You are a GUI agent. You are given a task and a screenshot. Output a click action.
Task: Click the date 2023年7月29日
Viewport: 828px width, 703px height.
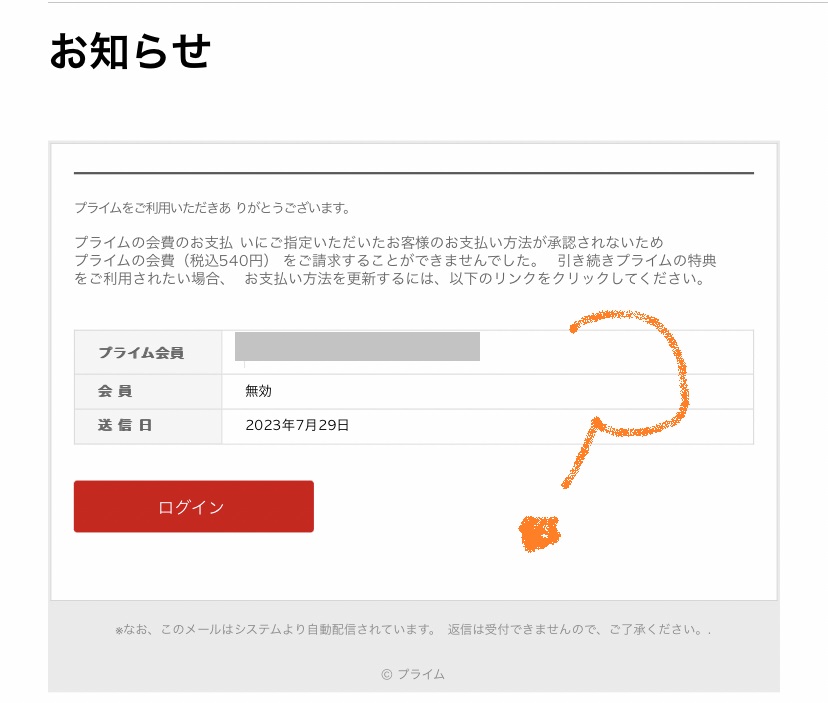[297, 425]
